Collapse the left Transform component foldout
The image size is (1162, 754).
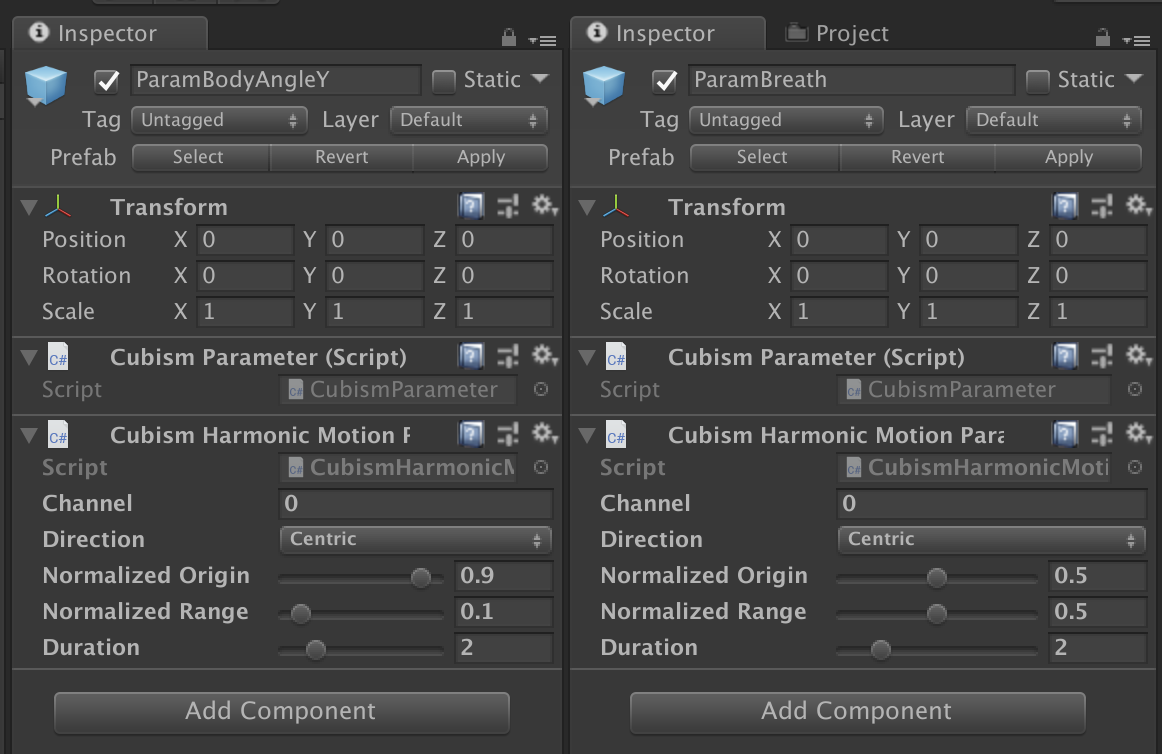pyautogui.click(x=29, y=208)
